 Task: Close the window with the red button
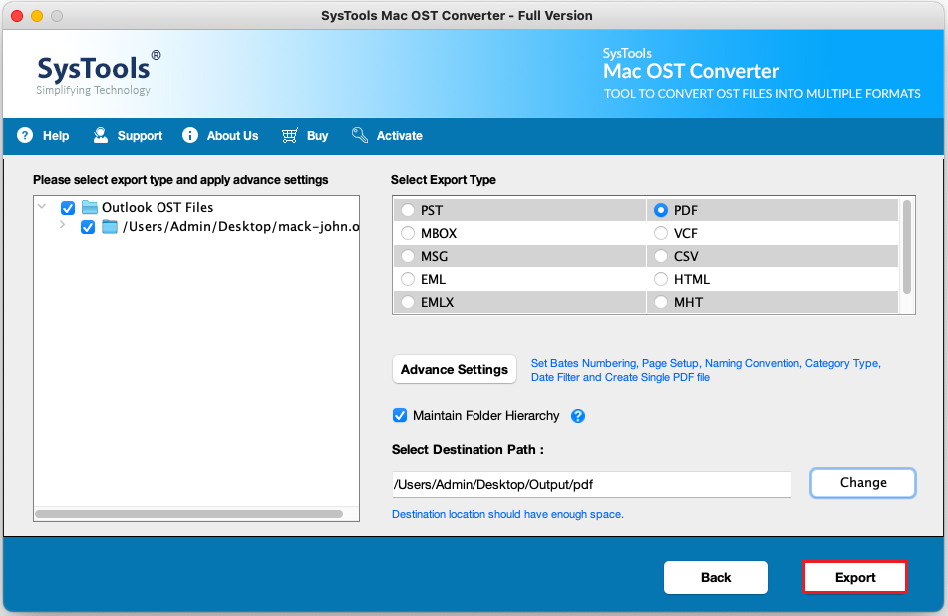pos(17,16)
